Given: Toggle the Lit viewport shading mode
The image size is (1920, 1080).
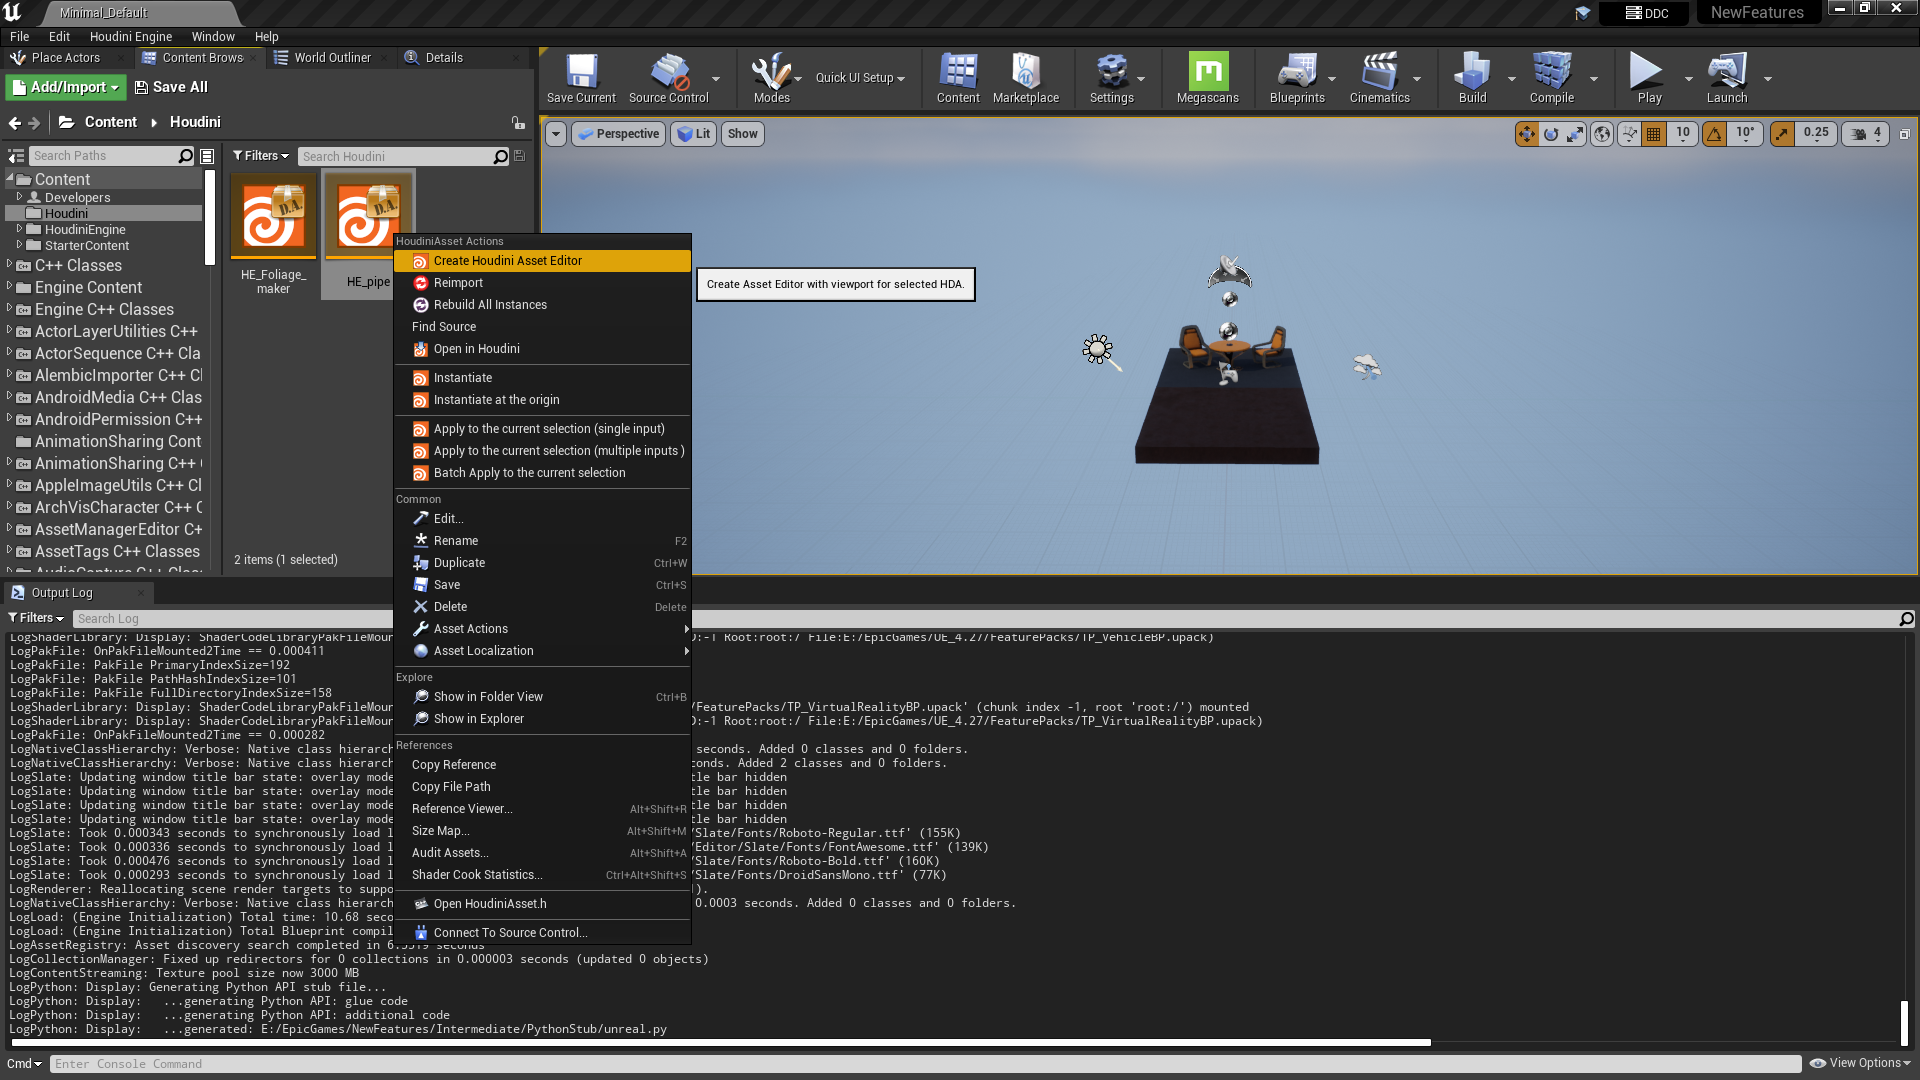Looking at the screenshot, I should [x=693, y=133].
